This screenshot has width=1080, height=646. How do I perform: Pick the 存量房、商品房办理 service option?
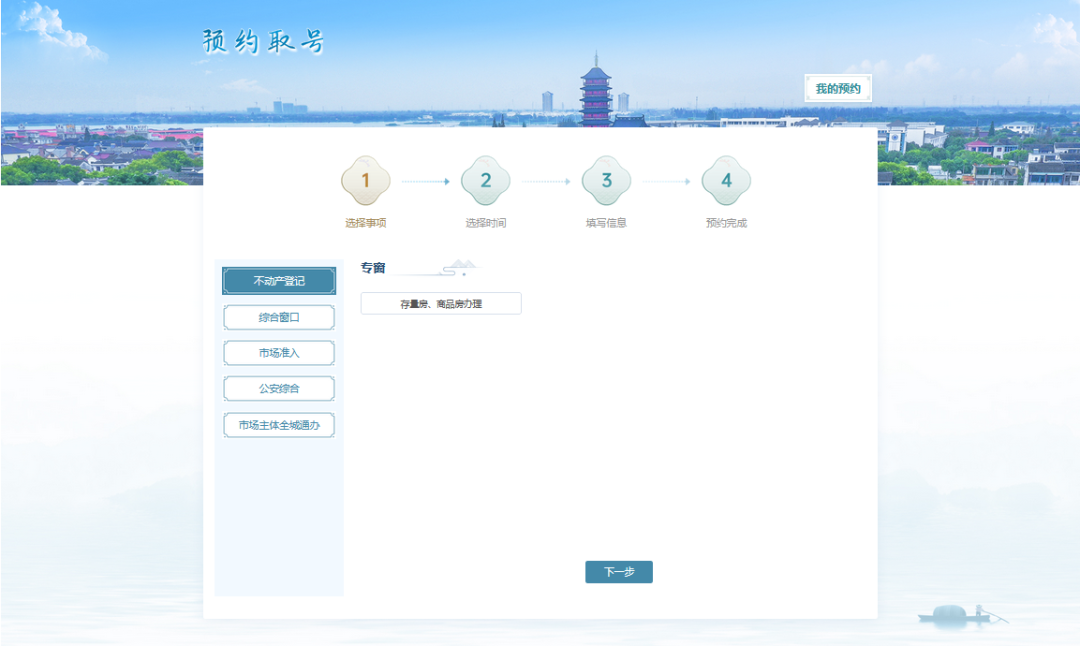tap(441, 304)
